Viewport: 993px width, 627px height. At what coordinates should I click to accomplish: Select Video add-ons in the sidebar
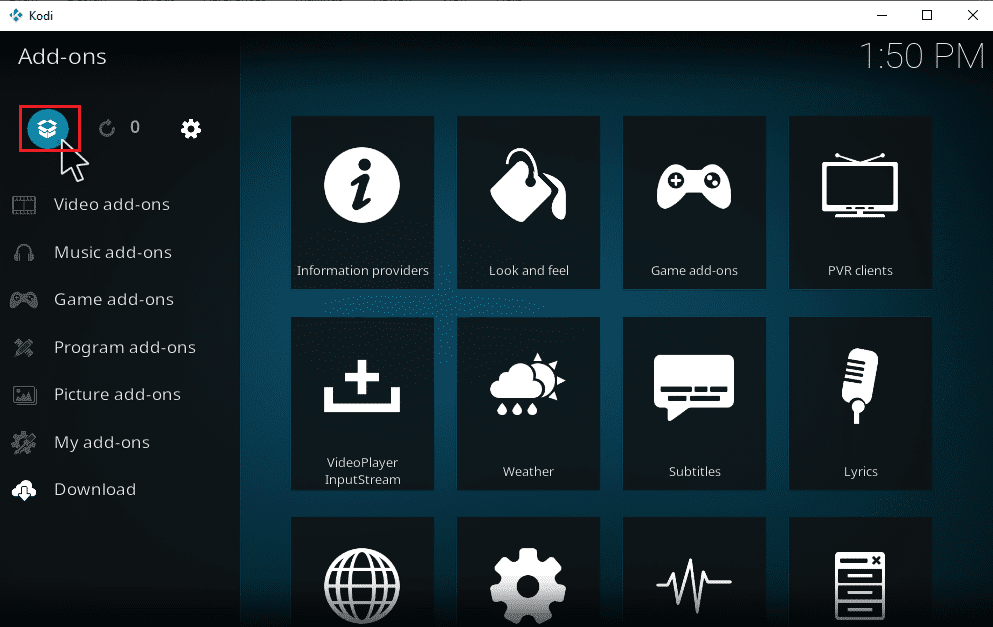click(110, 204)
